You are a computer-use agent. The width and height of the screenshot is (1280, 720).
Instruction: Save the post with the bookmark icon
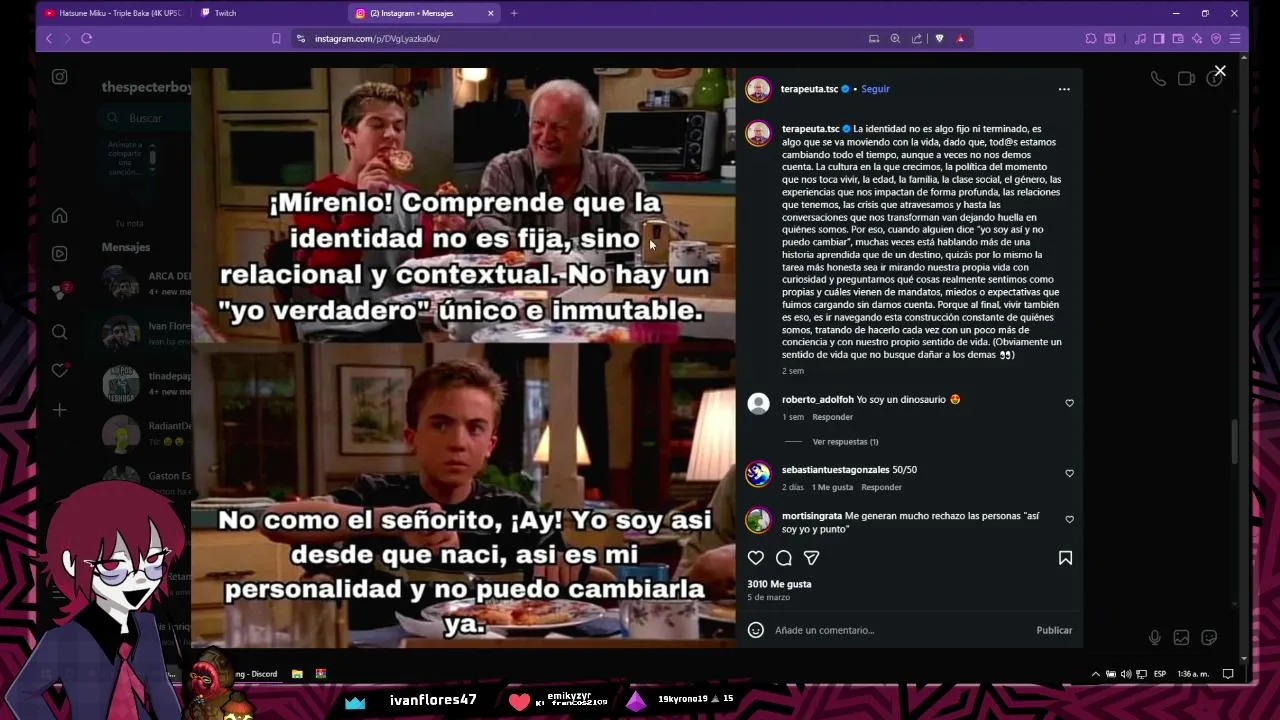point(1065,558)
